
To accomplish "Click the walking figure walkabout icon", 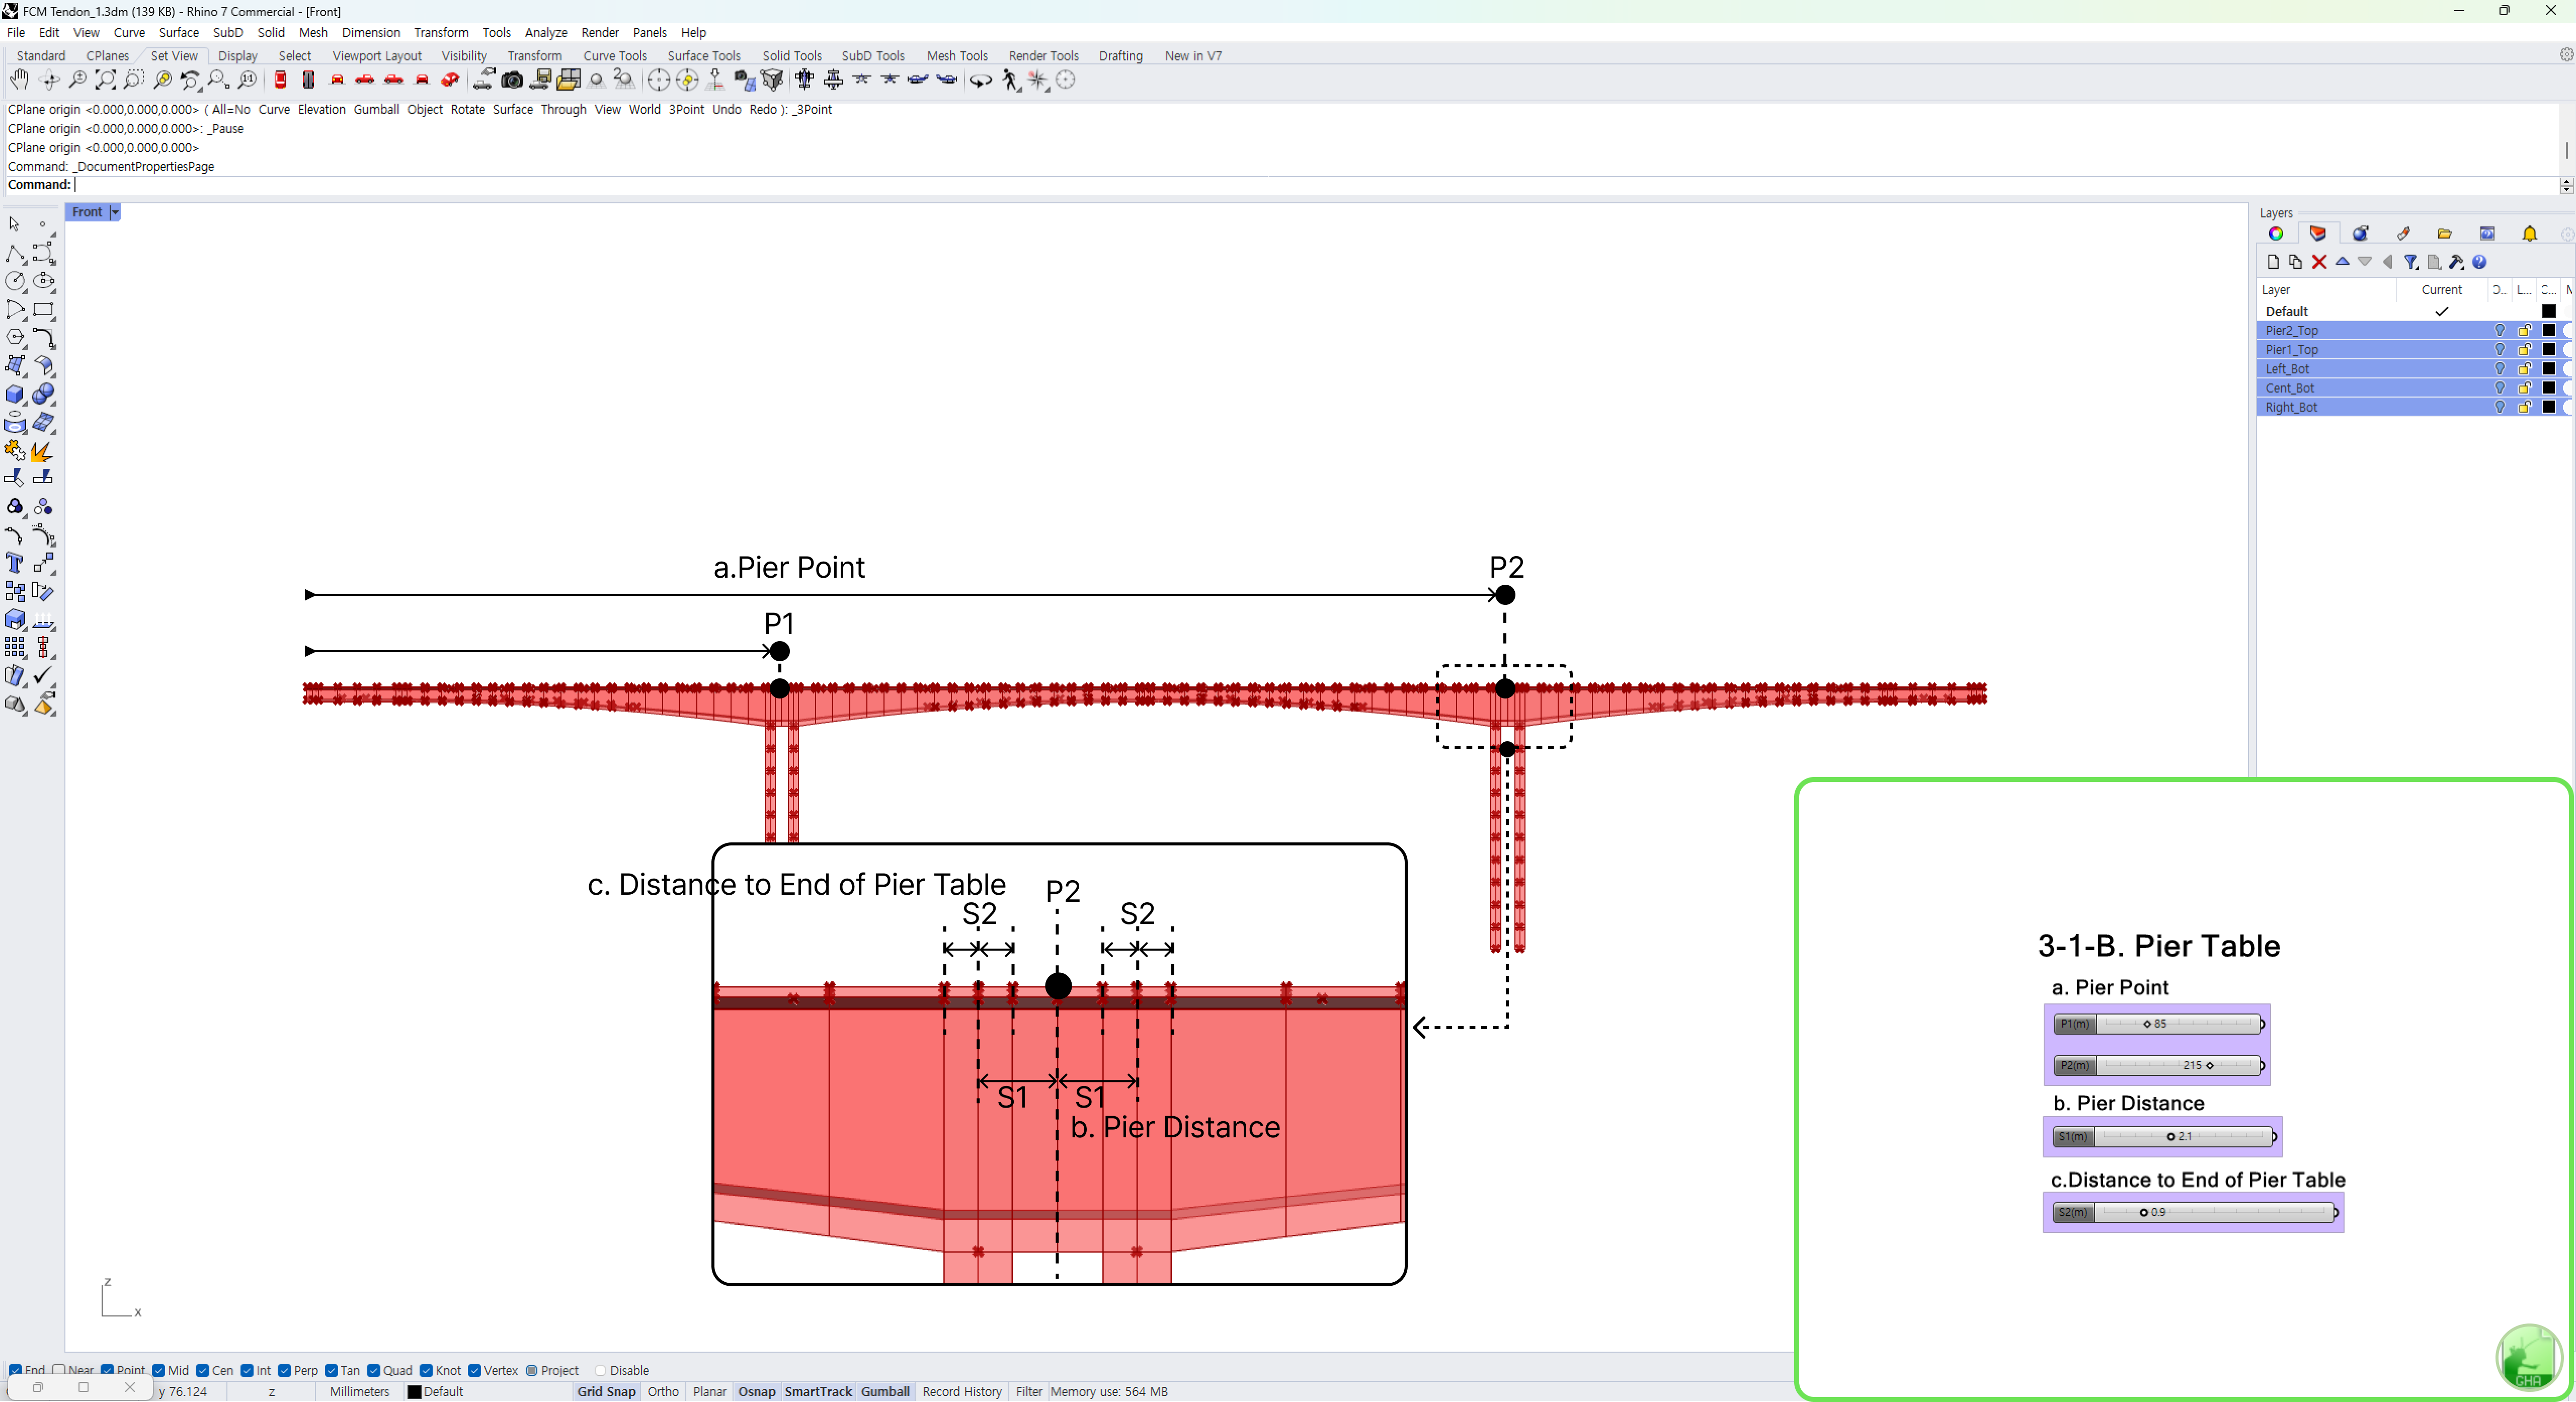I will tap(1010, 80).
